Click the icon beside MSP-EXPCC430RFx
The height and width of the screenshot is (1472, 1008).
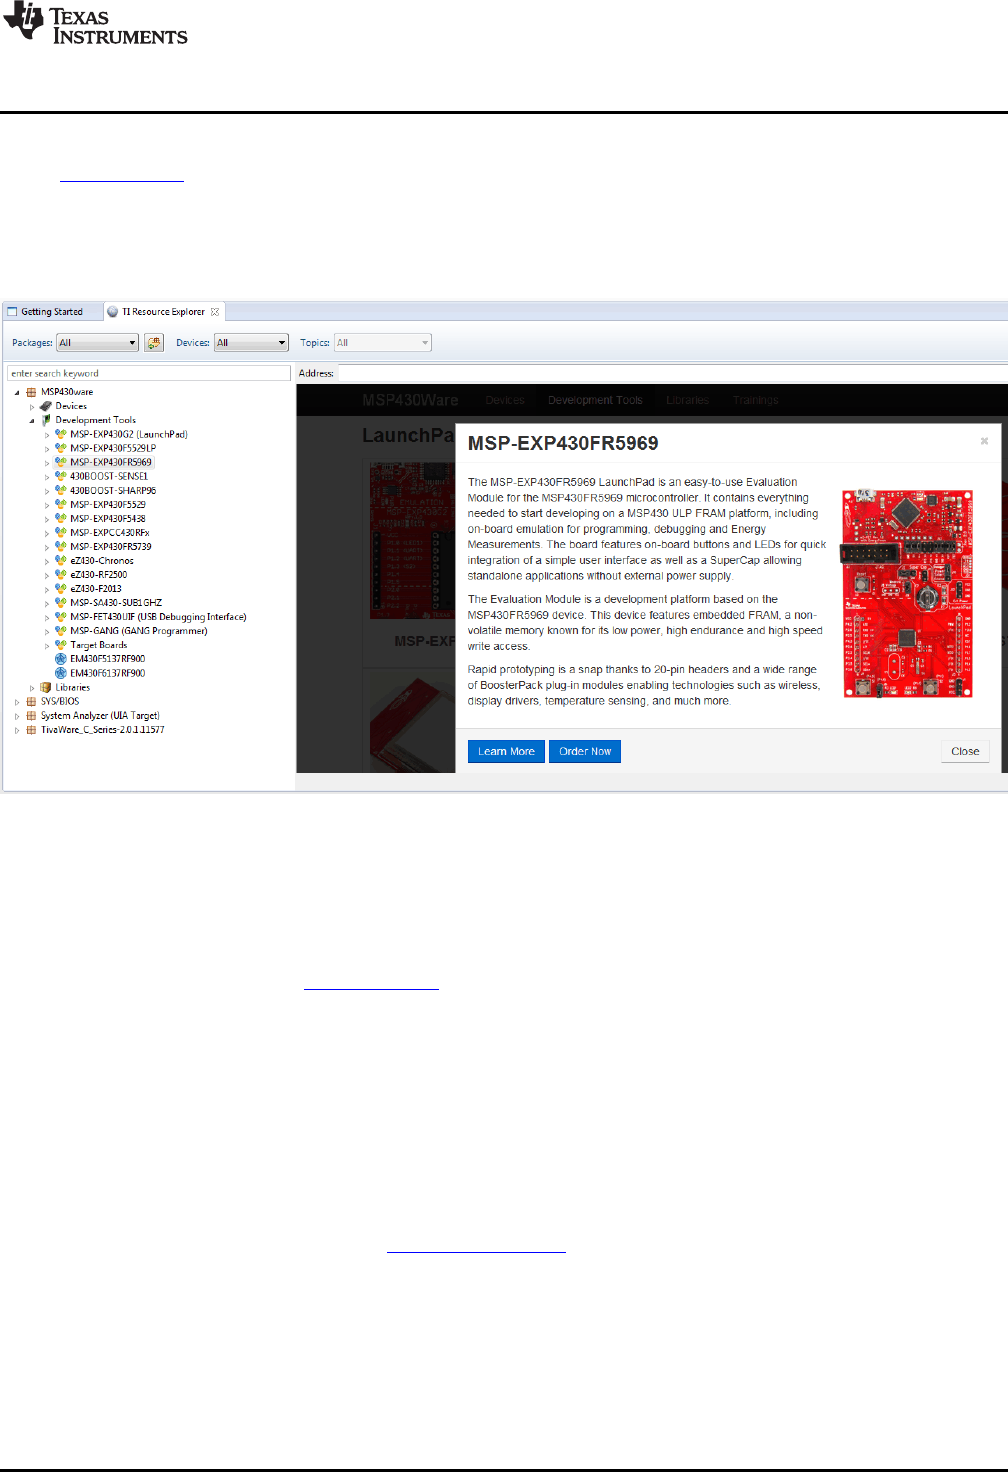click(61, 532)
